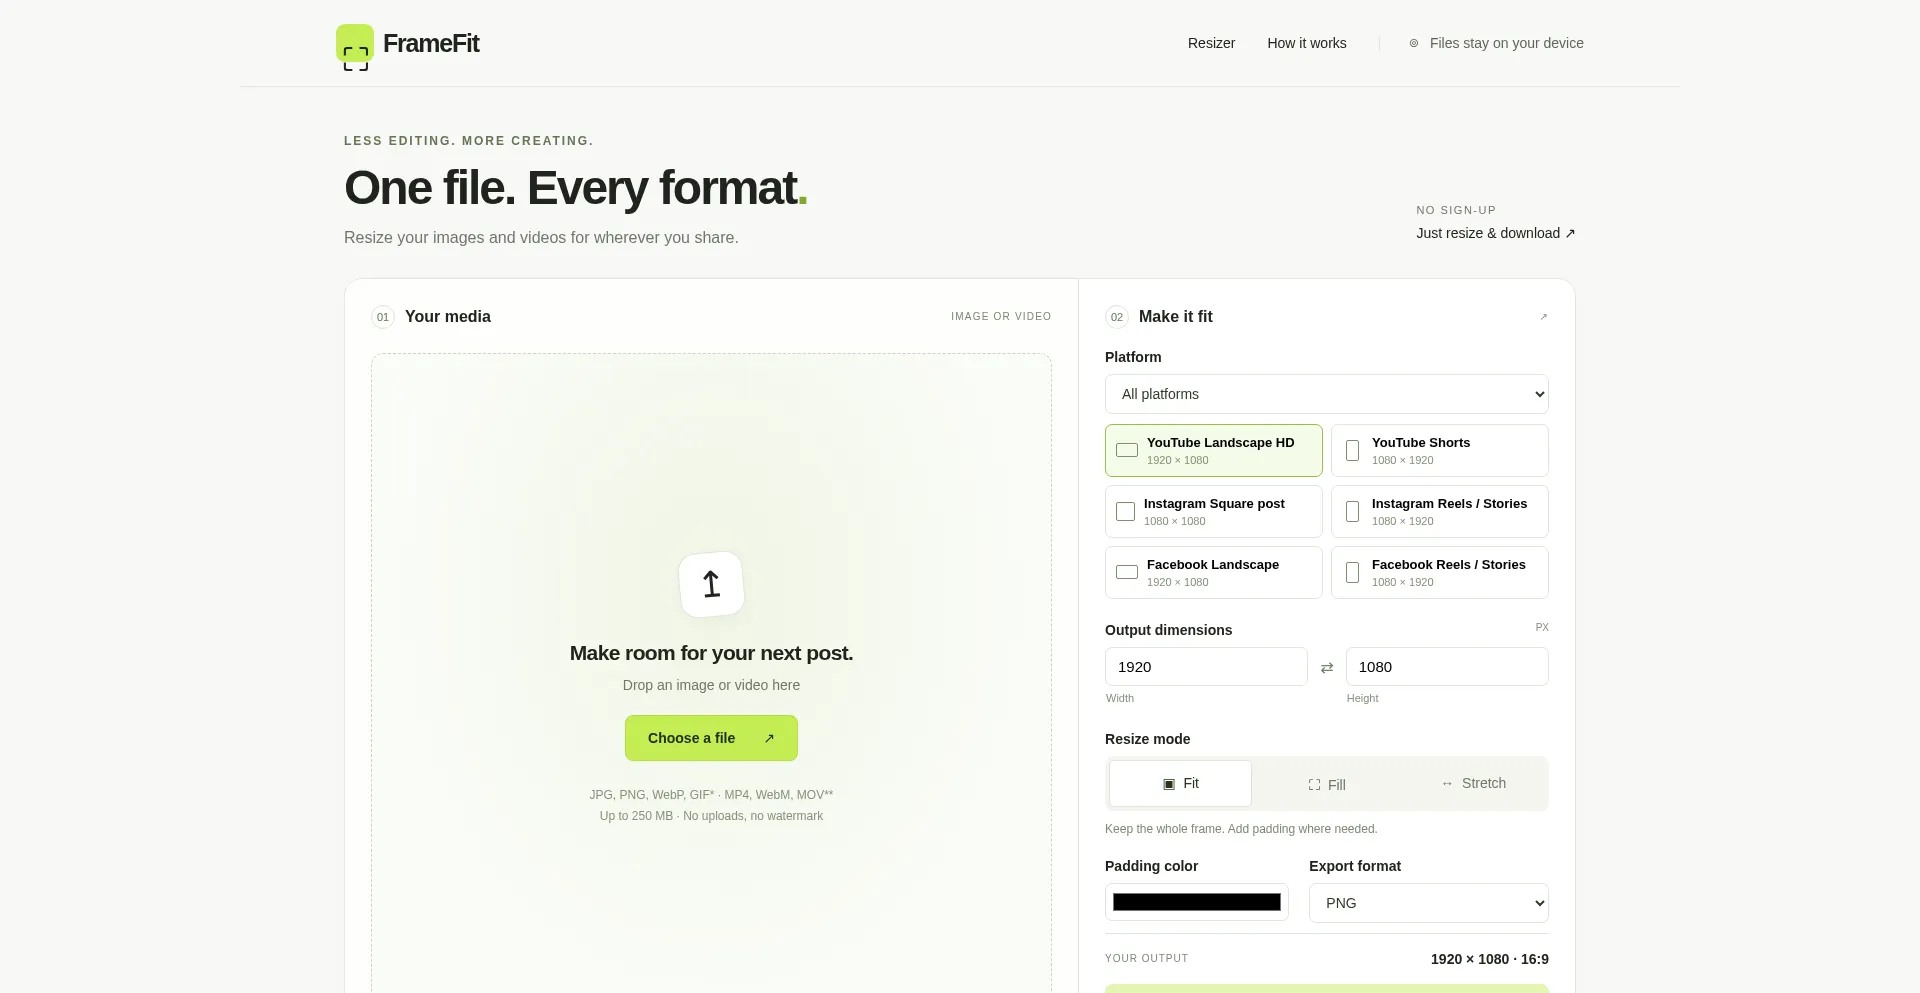Click the YouTube Shorts portrait shape icon
1920x993 pixels.
coord(1352,450)
